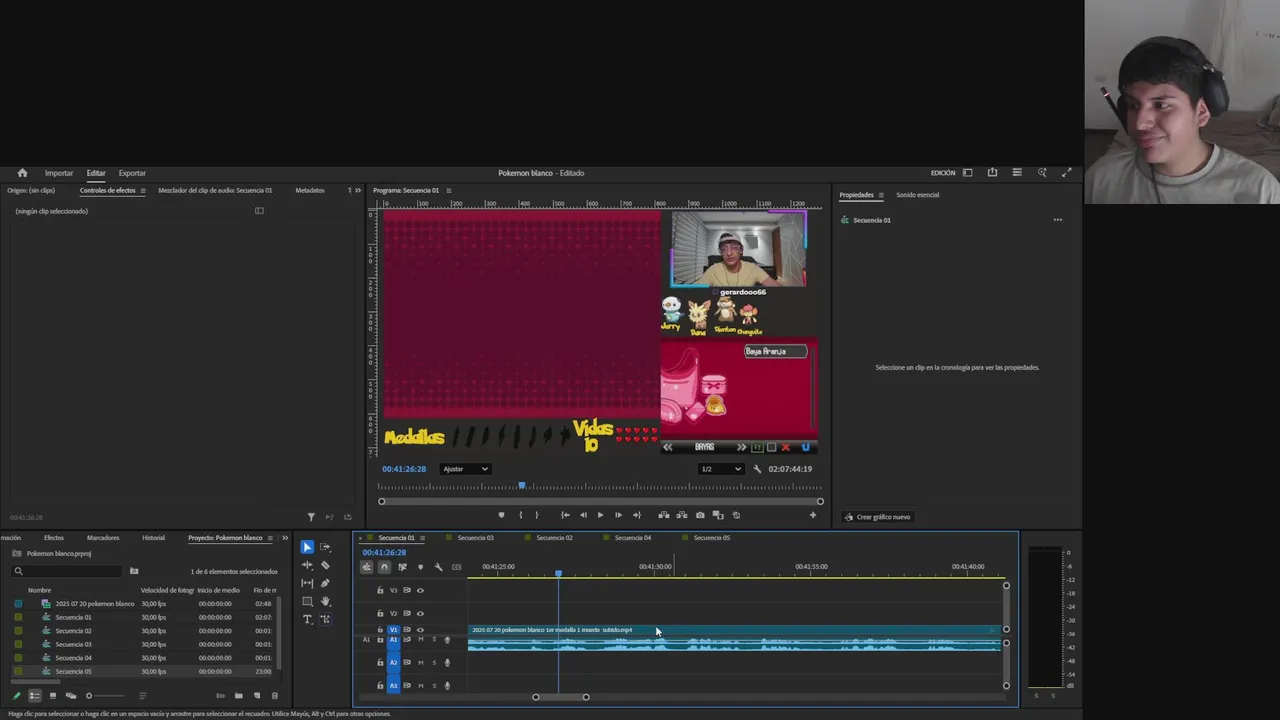
Task: Enable voice-over record on A3
Action: pos(447,685)
